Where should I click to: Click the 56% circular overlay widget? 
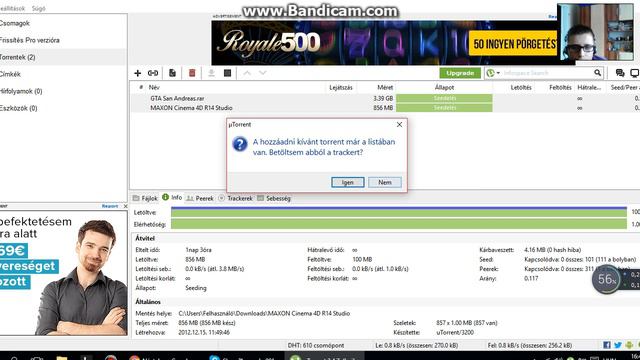click(x=606, y=279)
